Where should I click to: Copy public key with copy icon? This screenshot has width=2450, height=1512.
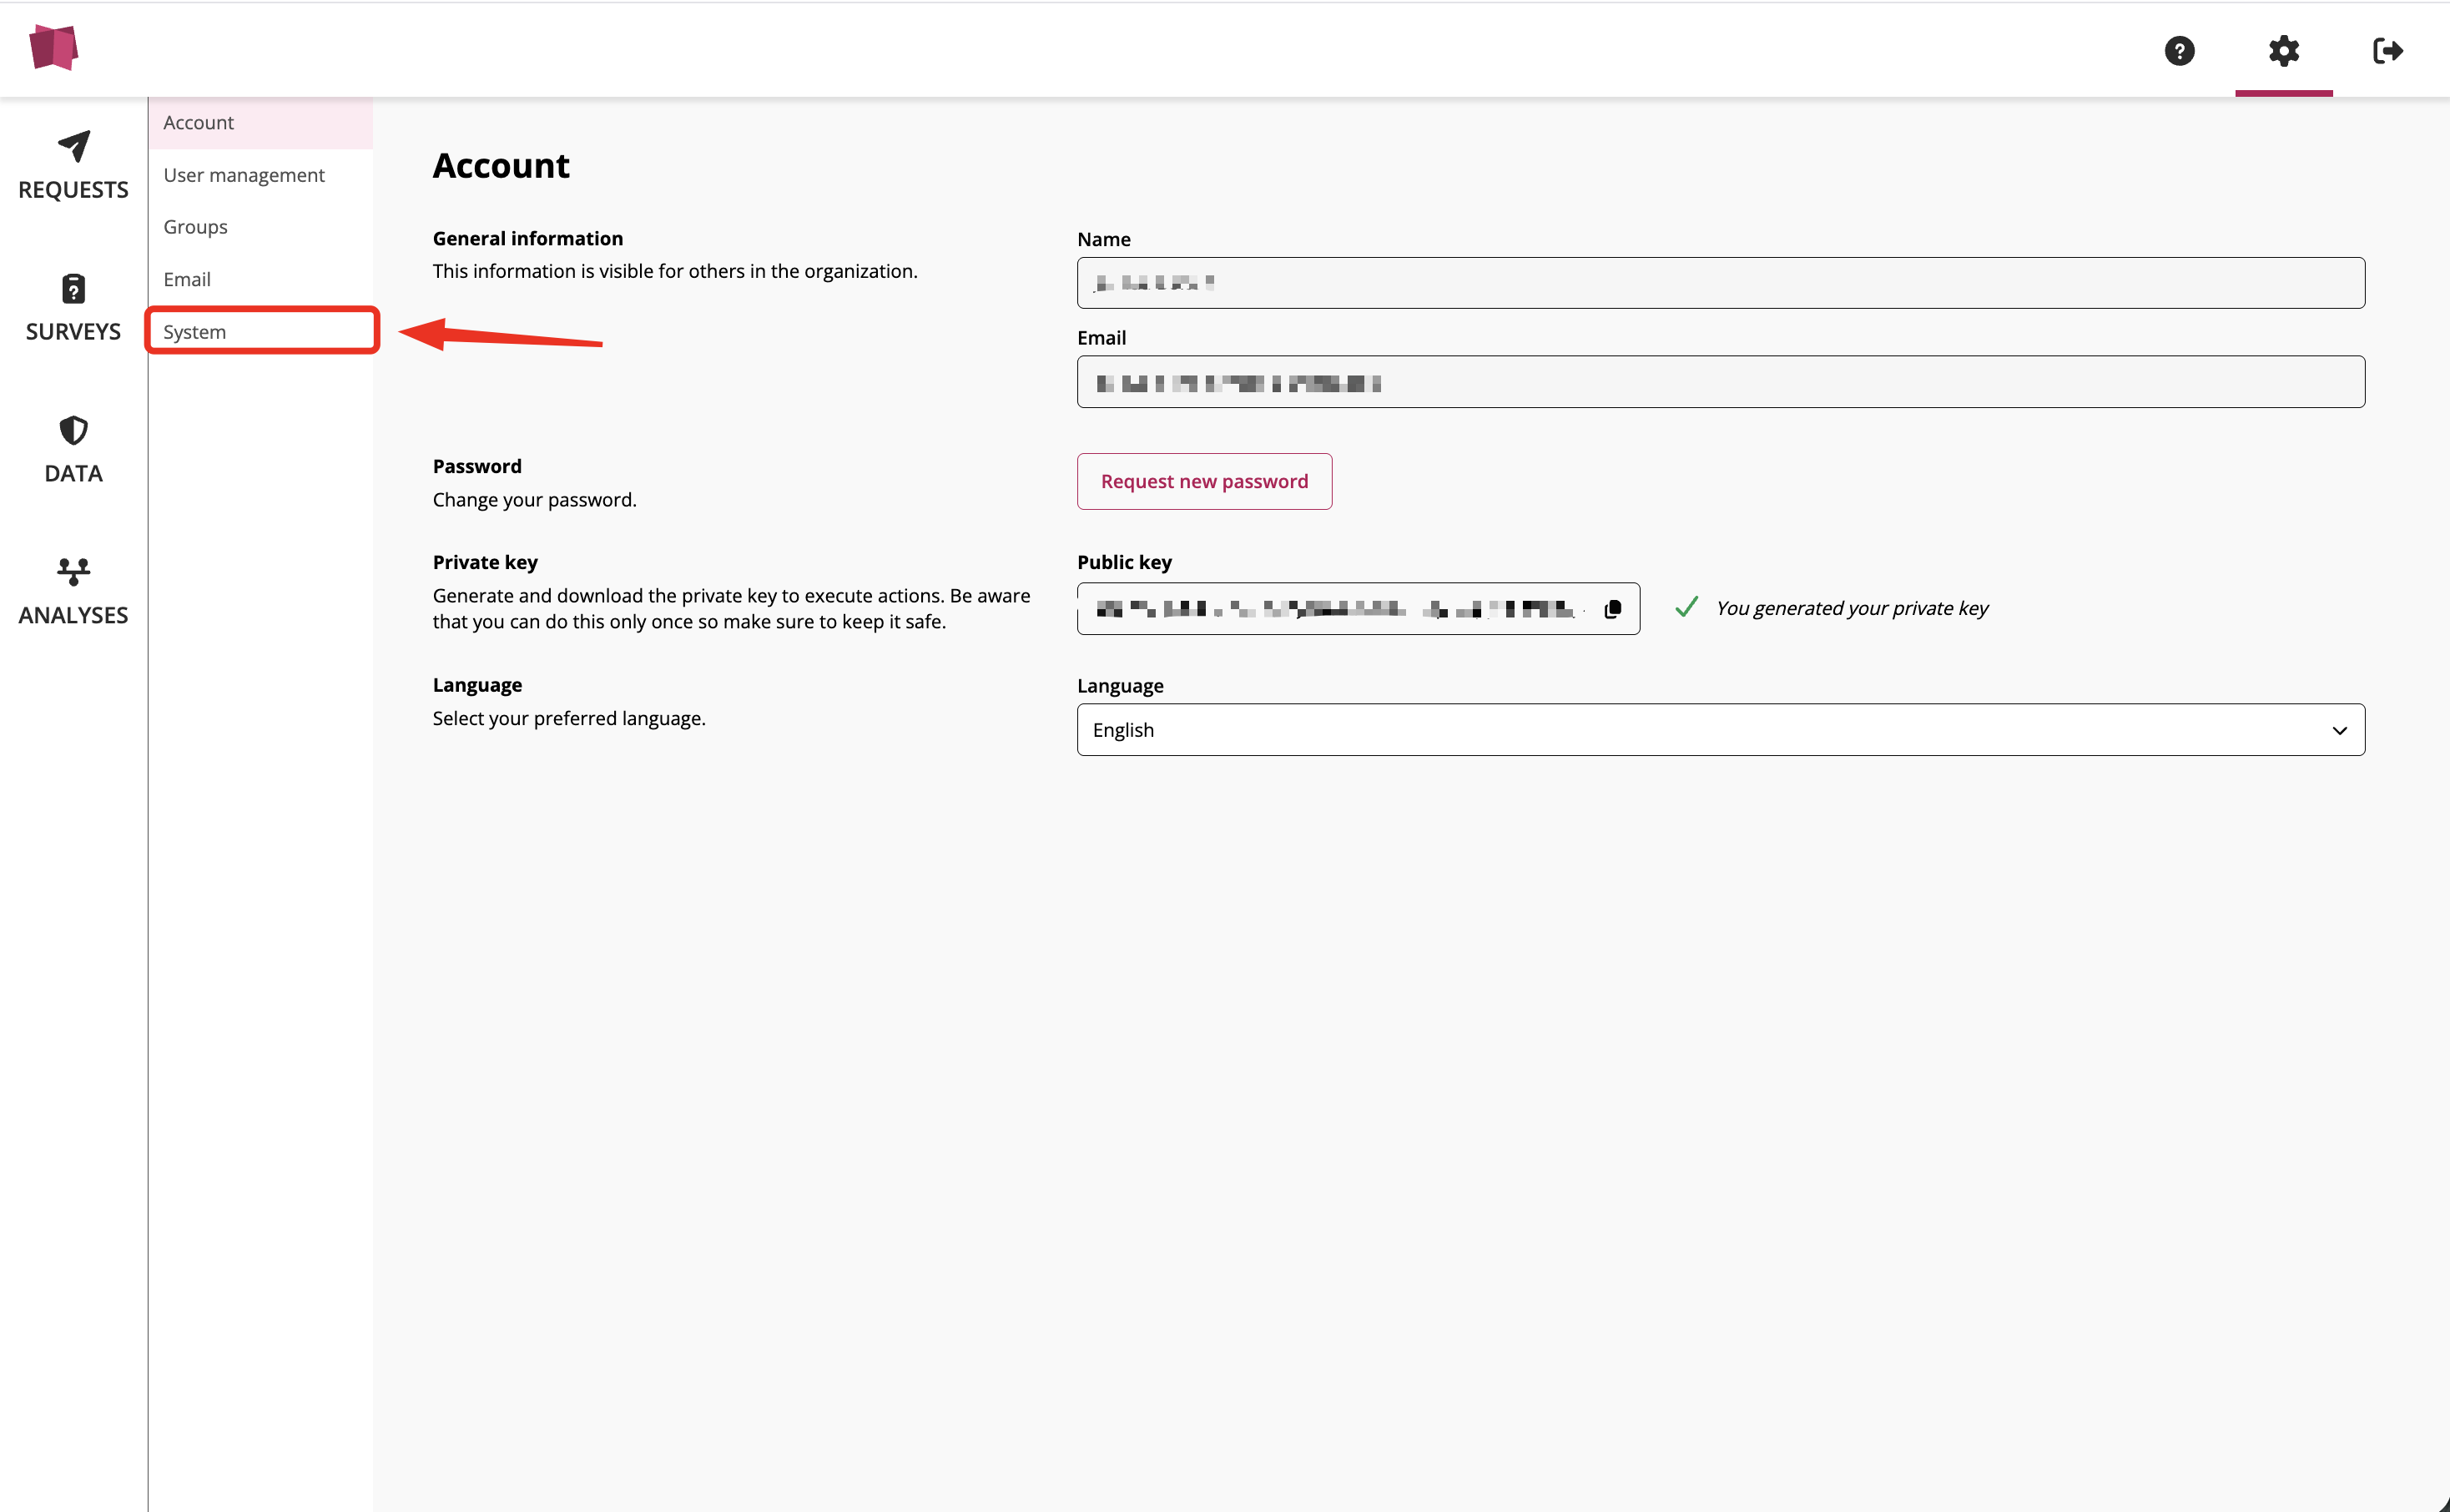(x=1612, y=609)
